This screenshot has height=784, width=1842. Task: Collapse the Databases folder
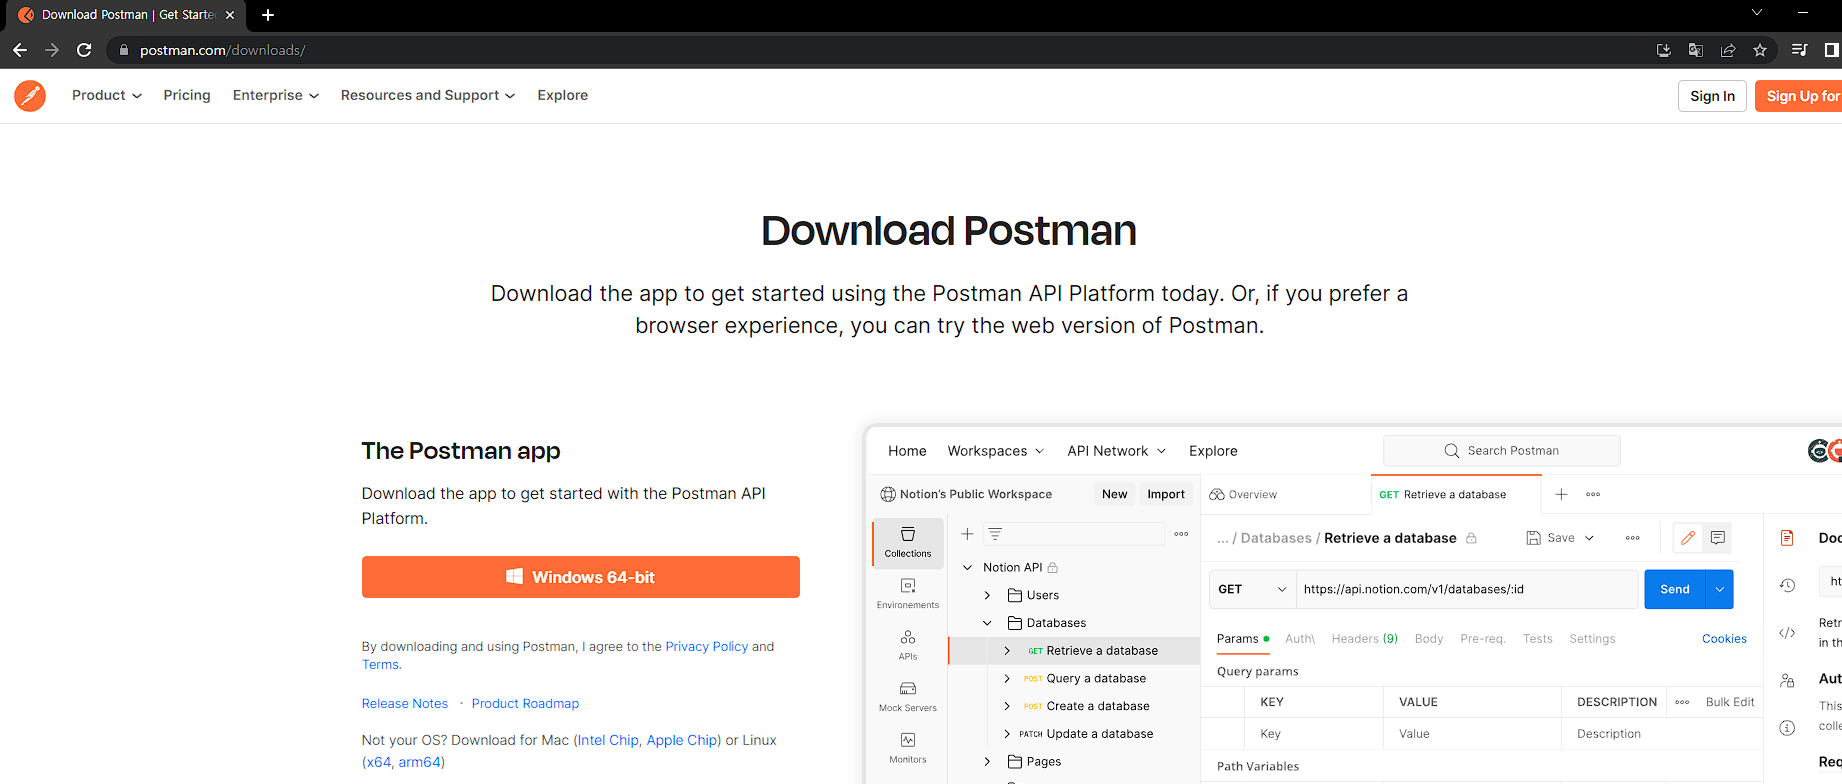point(987,623)
